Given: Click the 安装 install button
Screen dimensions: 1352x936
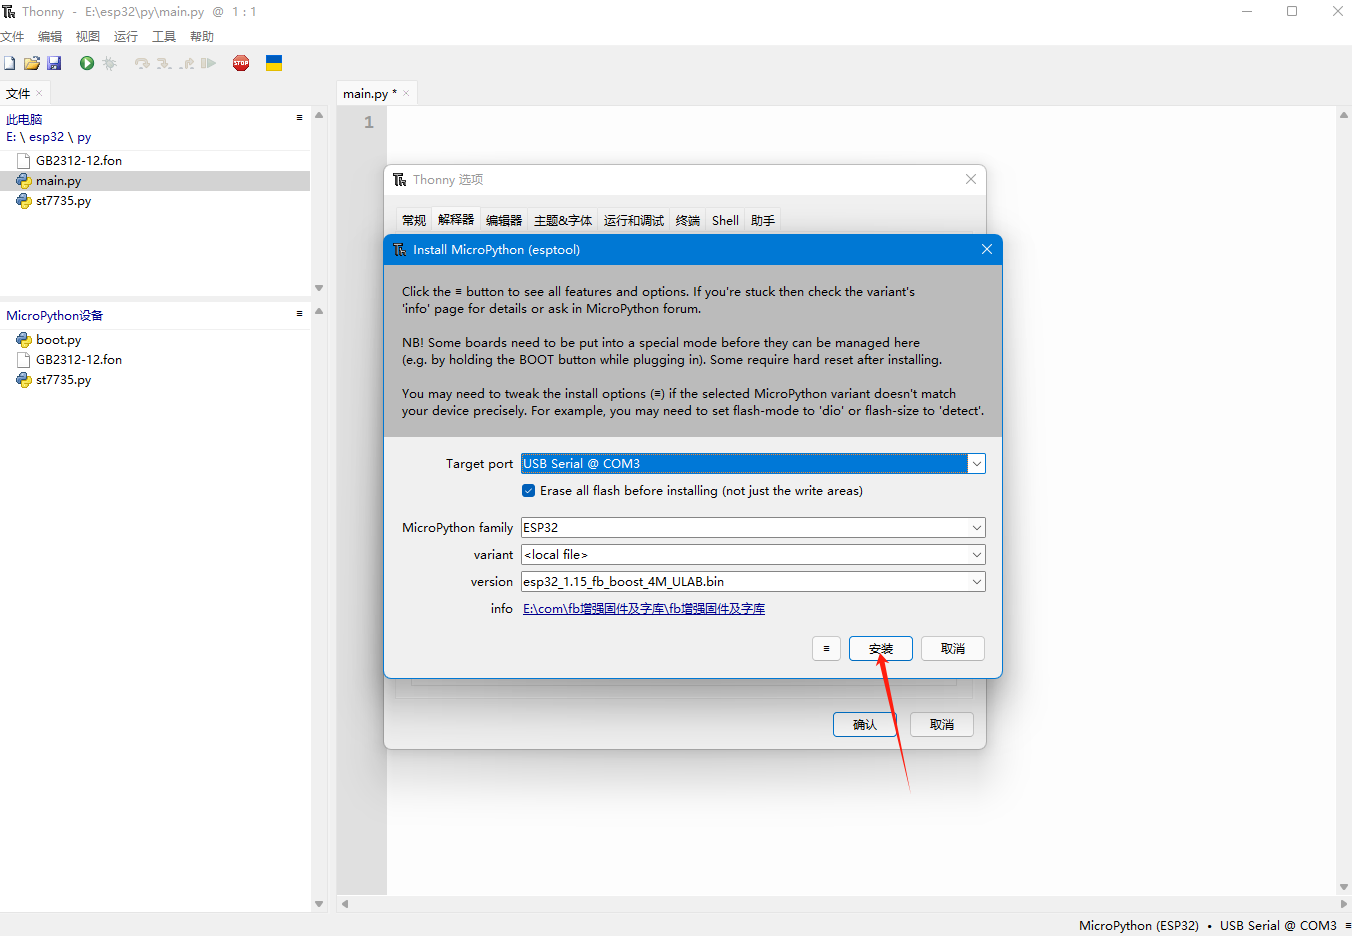Looking at the screenshot, I should 881,649.
